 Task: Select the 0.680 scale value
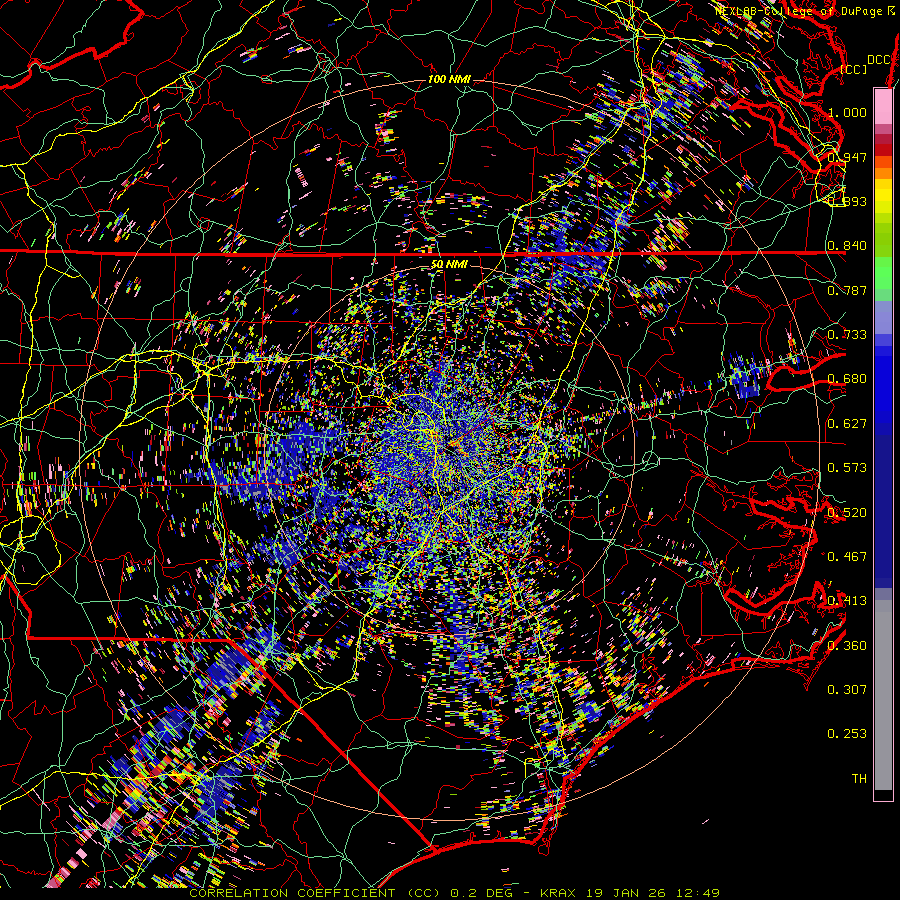847,379
